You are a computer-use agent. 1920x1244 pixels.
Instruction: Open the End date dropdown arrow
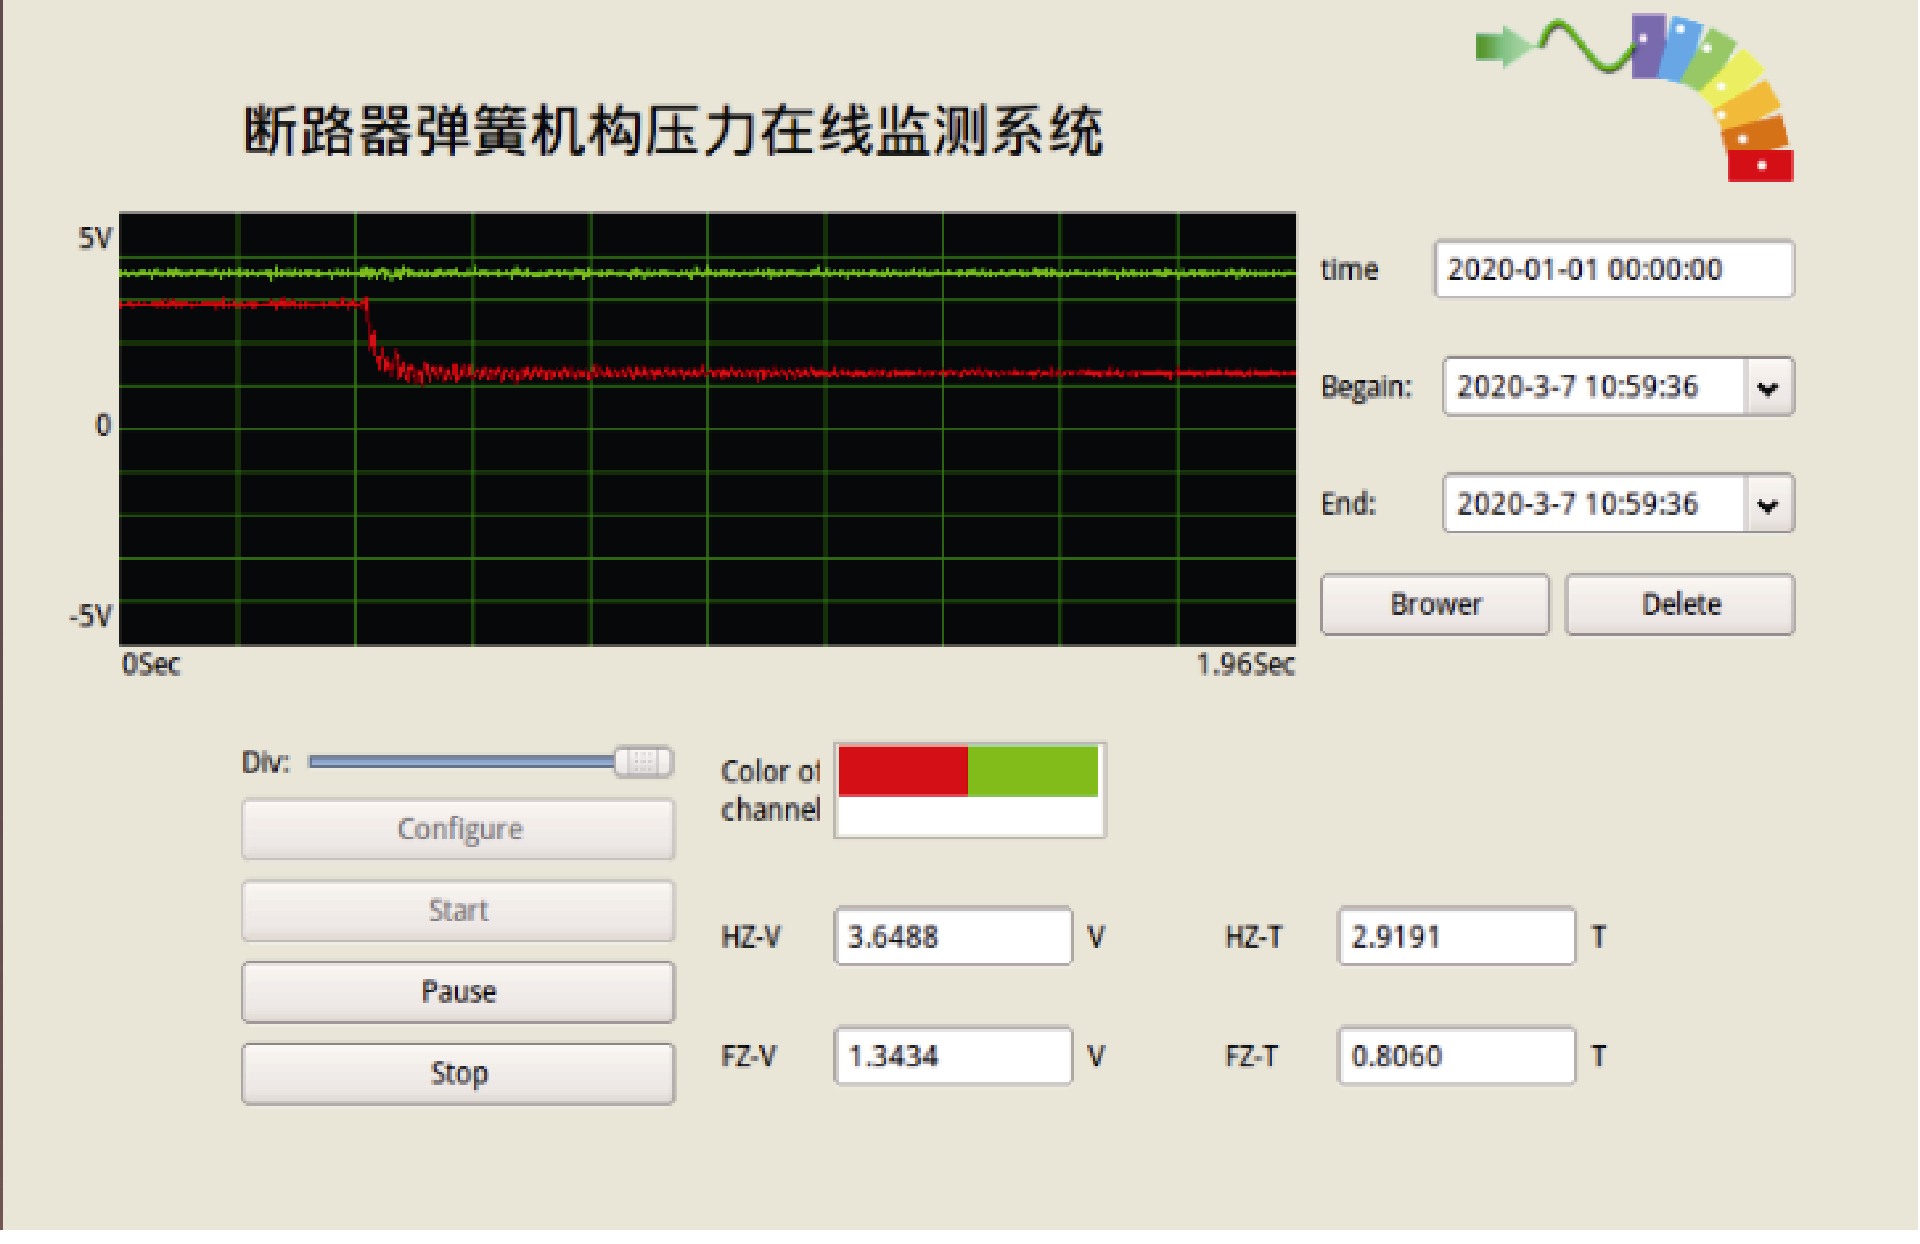click(x=1767, y=504)
